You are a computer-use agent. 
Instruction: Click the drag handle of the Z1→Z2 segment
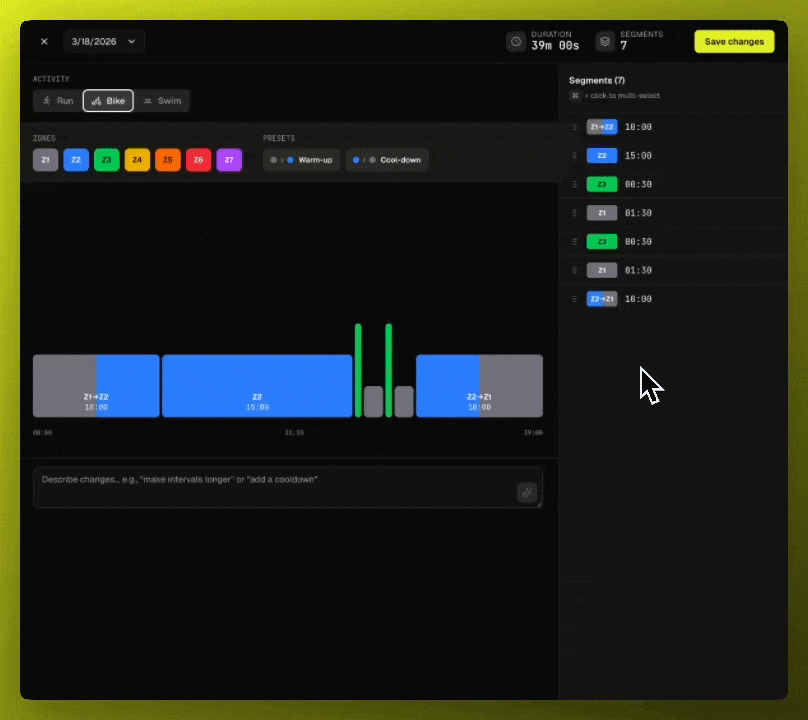click(x=574, y=127)
